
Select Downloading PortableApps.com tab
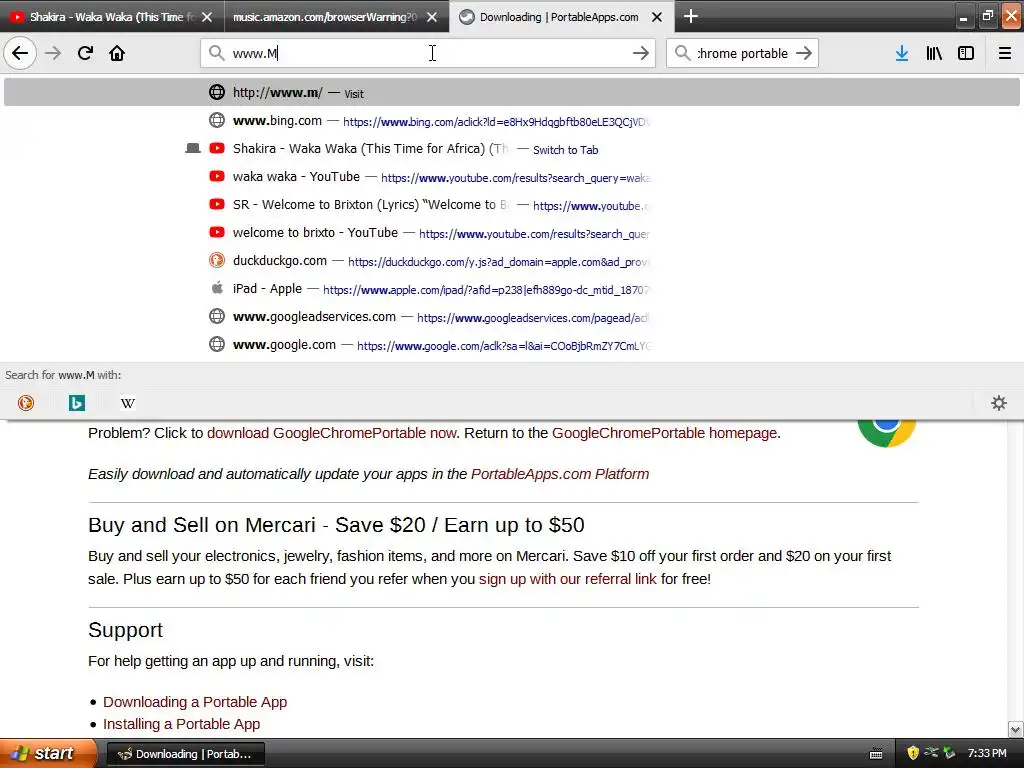560,16
